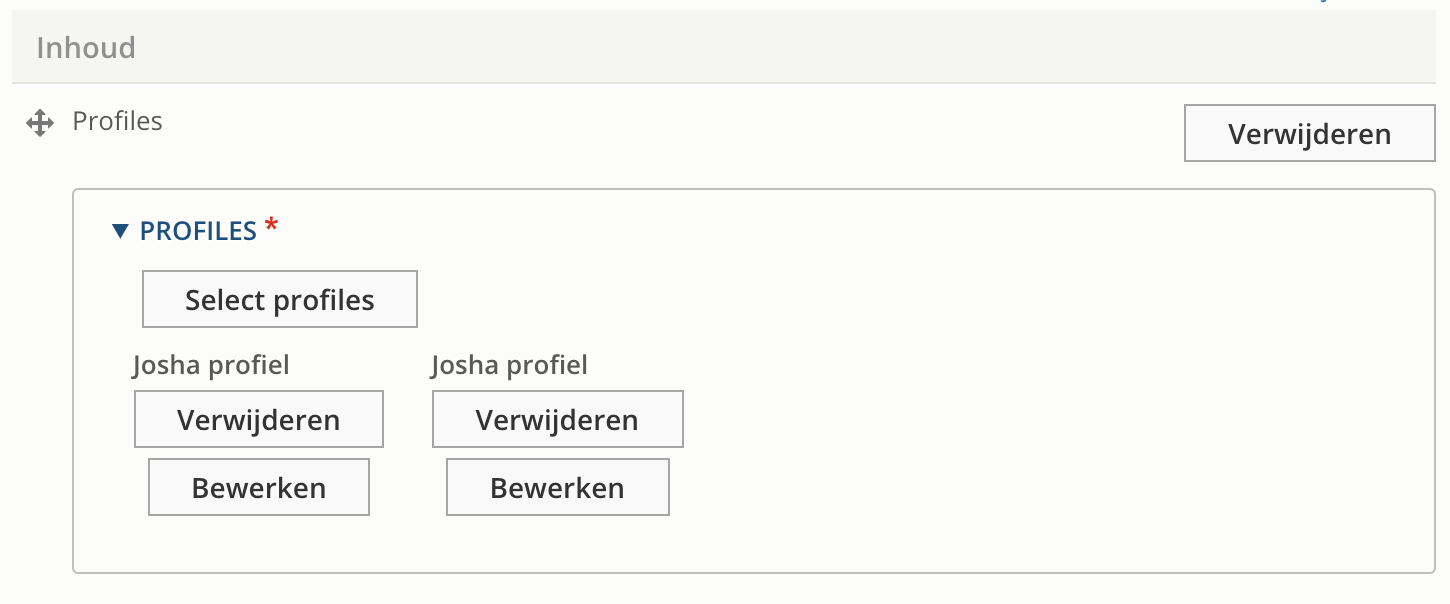Screen dimensions: 1450x604
Task: Click the second Josha profiel label
Action: point(509,366)
